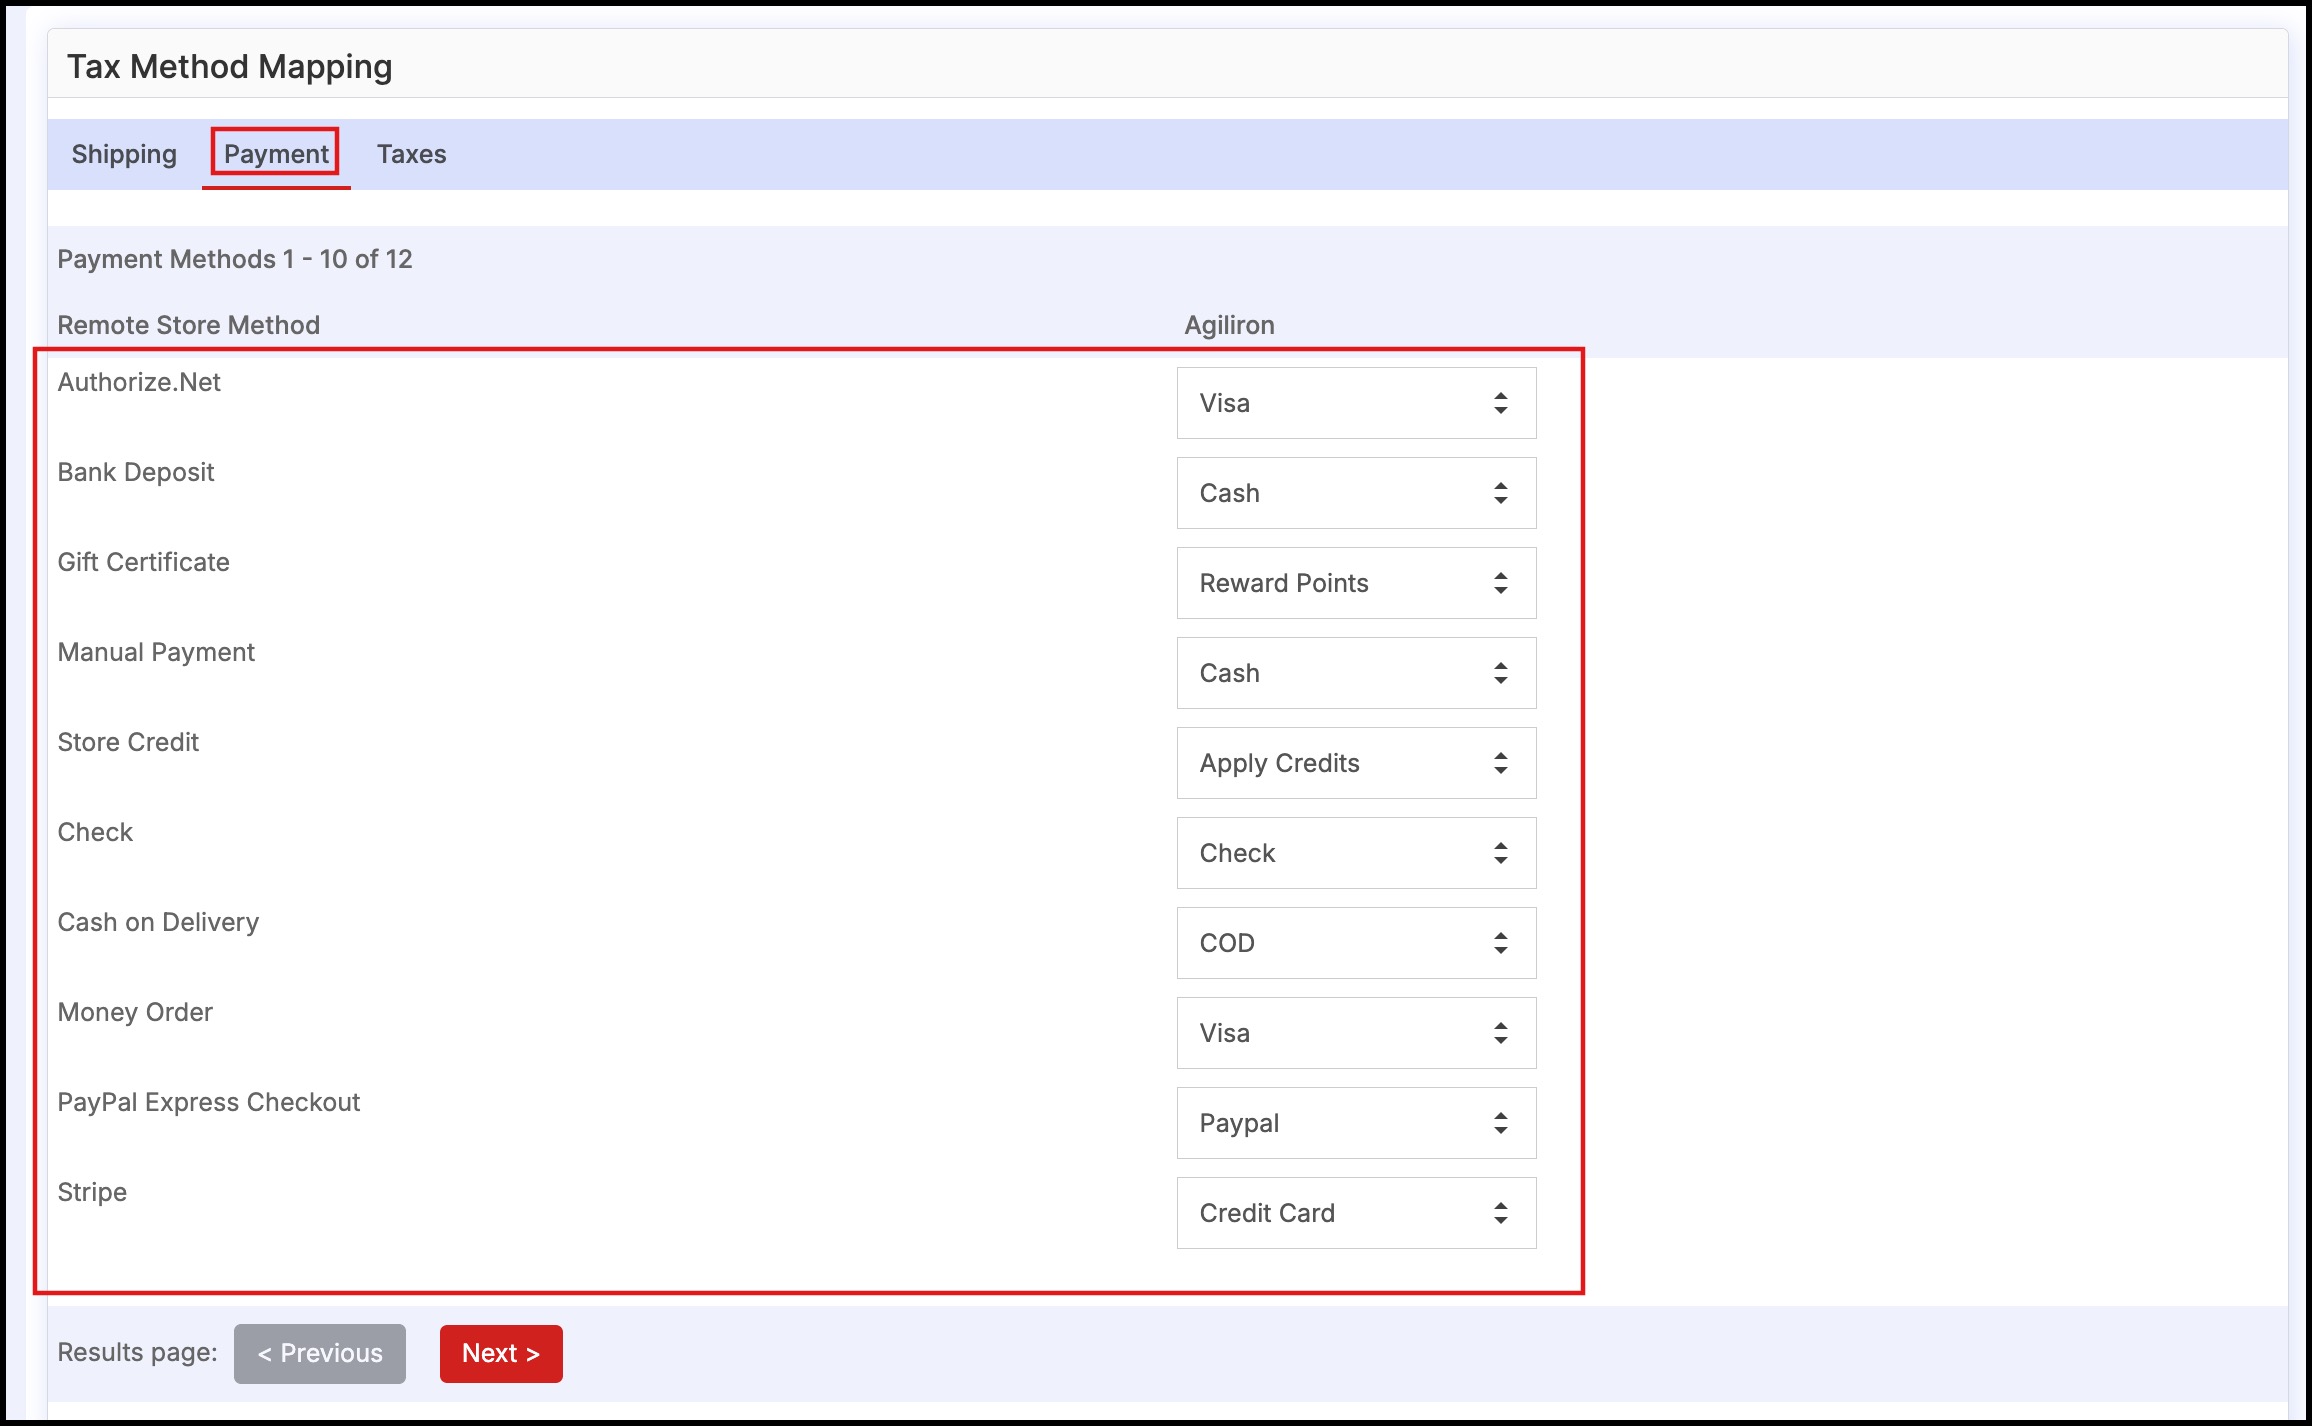Screen dimensions: 2312x1426
Task: Click the Check method label on the left
Action: coord(95,832)
